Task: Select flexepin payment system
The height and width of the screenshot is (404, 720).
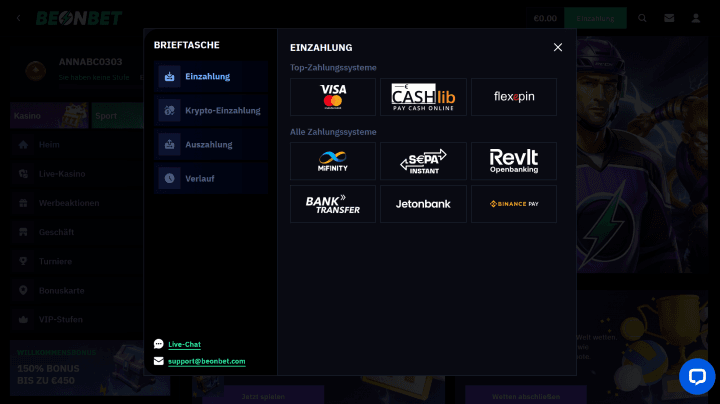Action: [x=514, y=97]
